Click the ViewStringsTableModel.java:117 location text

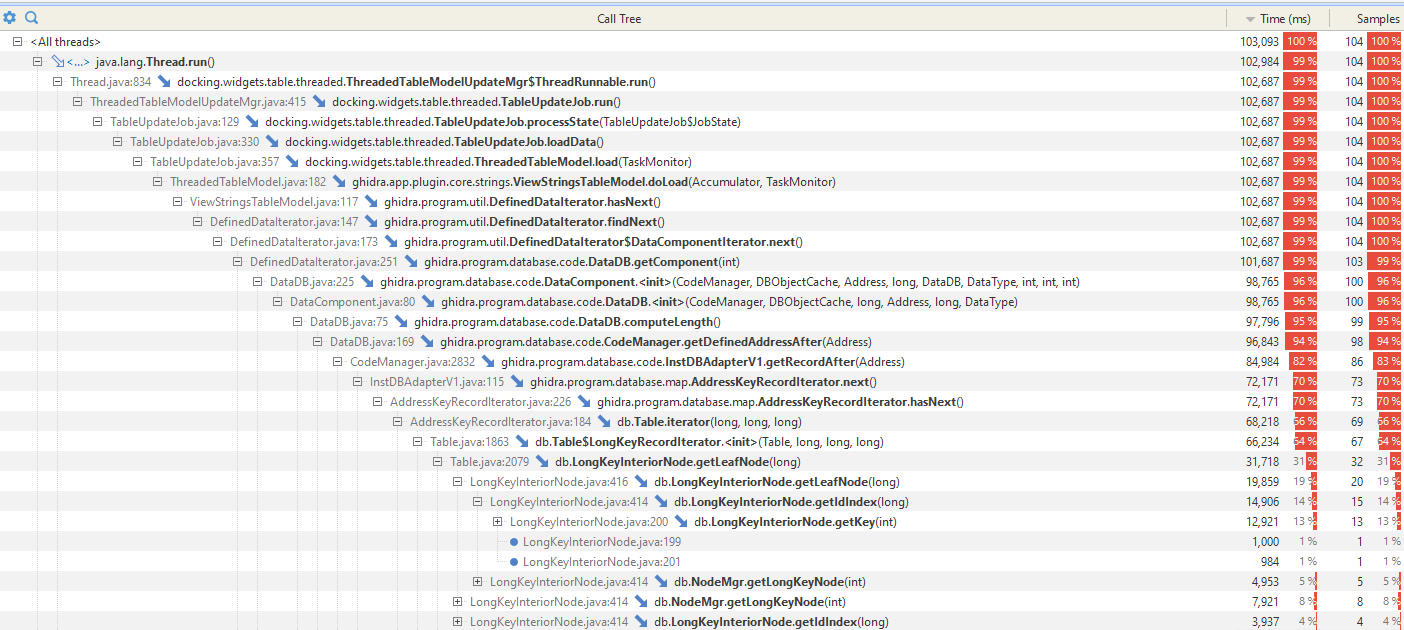274,202
